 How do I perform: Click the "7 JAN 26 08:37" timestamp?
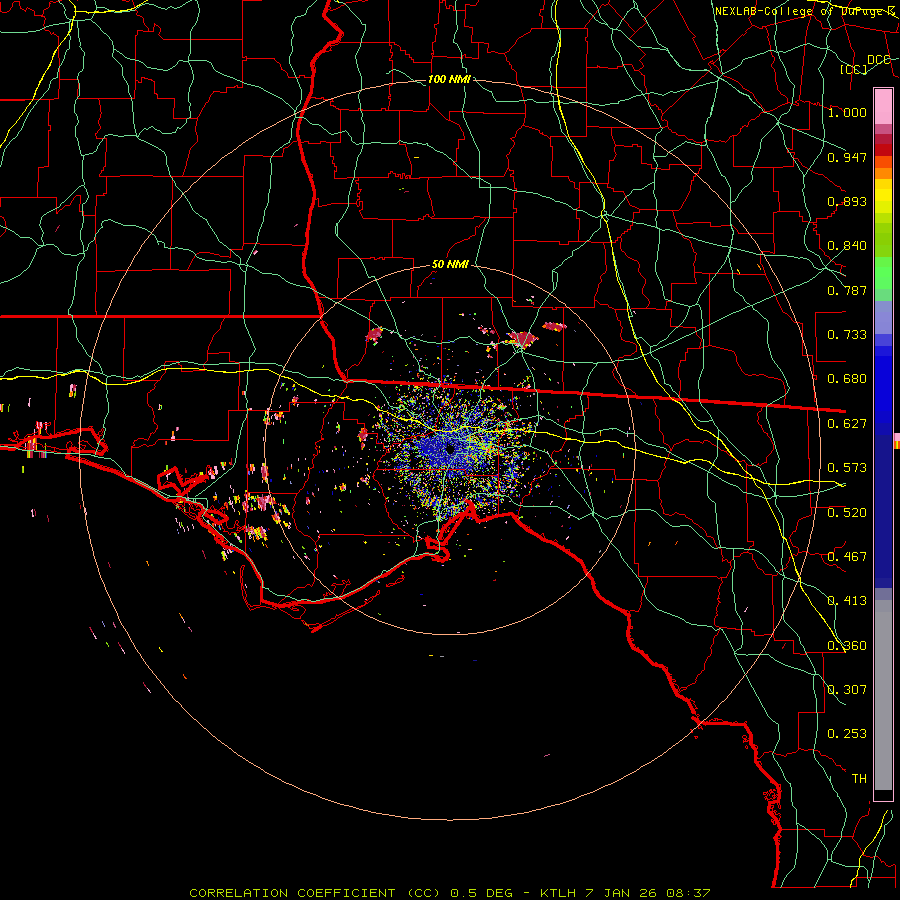pos(647,893)
